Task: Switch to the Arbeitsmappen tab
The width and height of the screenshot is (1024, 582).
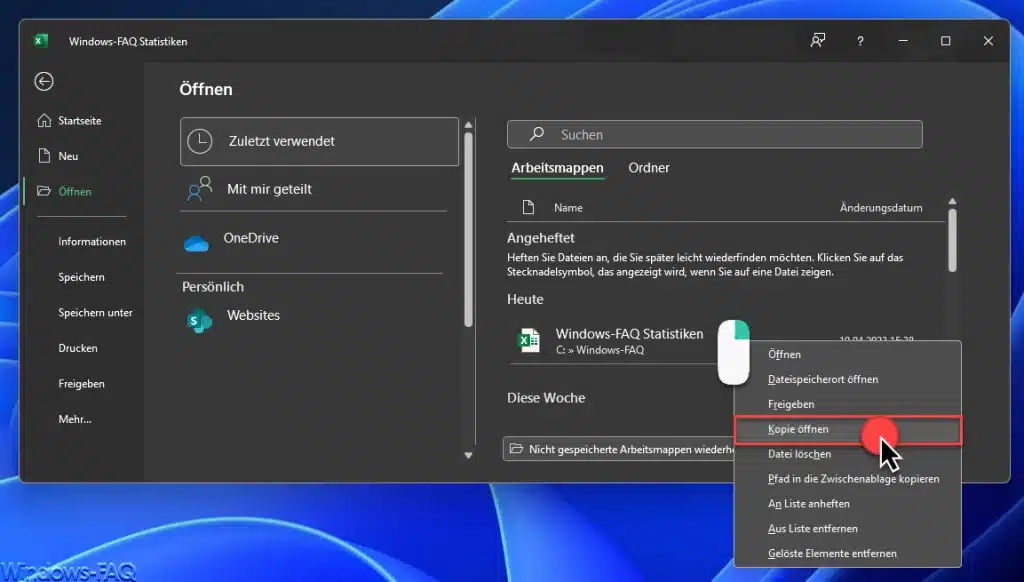Action: pyautogui.click(x=557, y=168)
